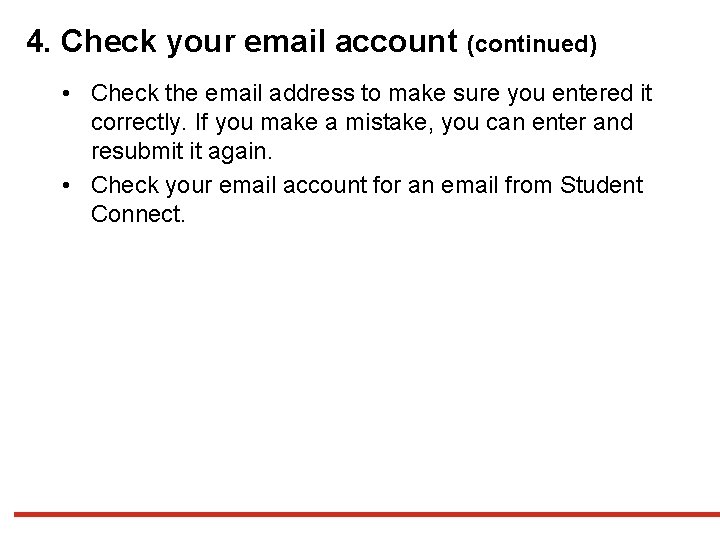Click the word "Student" in the second bullet

pyautogui.click(x=603, y=185)
